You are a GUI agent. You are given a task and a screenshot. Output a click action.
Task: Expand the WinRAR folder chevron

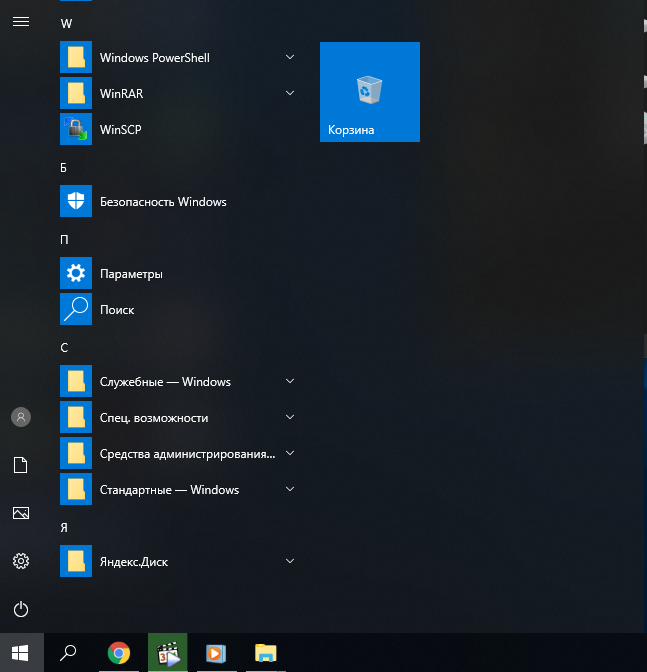(290, 93)
